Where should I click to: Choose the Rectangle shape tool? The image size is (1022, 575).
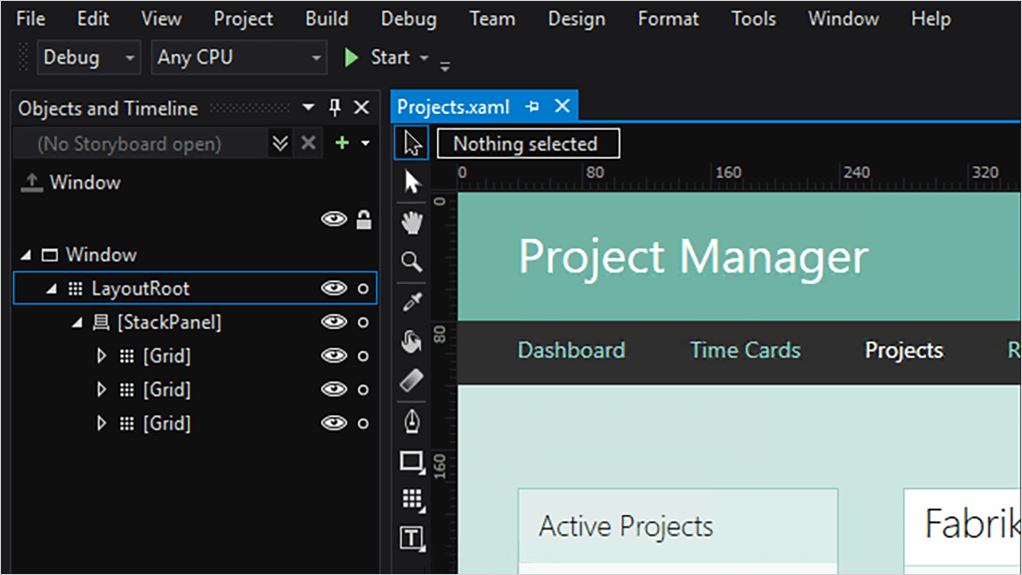412,461
